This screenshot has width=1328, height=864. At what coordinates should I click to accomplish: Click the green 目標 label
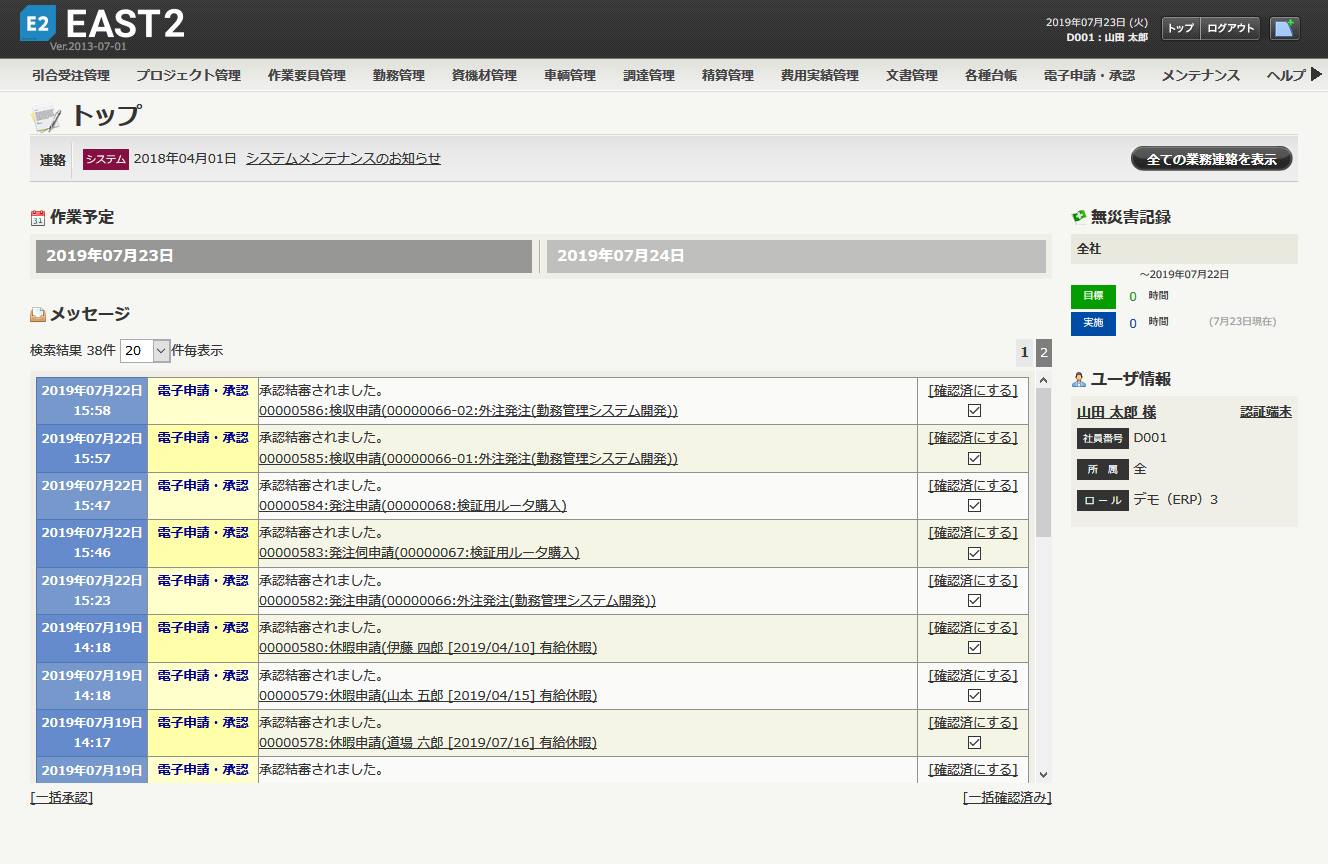1093,296
